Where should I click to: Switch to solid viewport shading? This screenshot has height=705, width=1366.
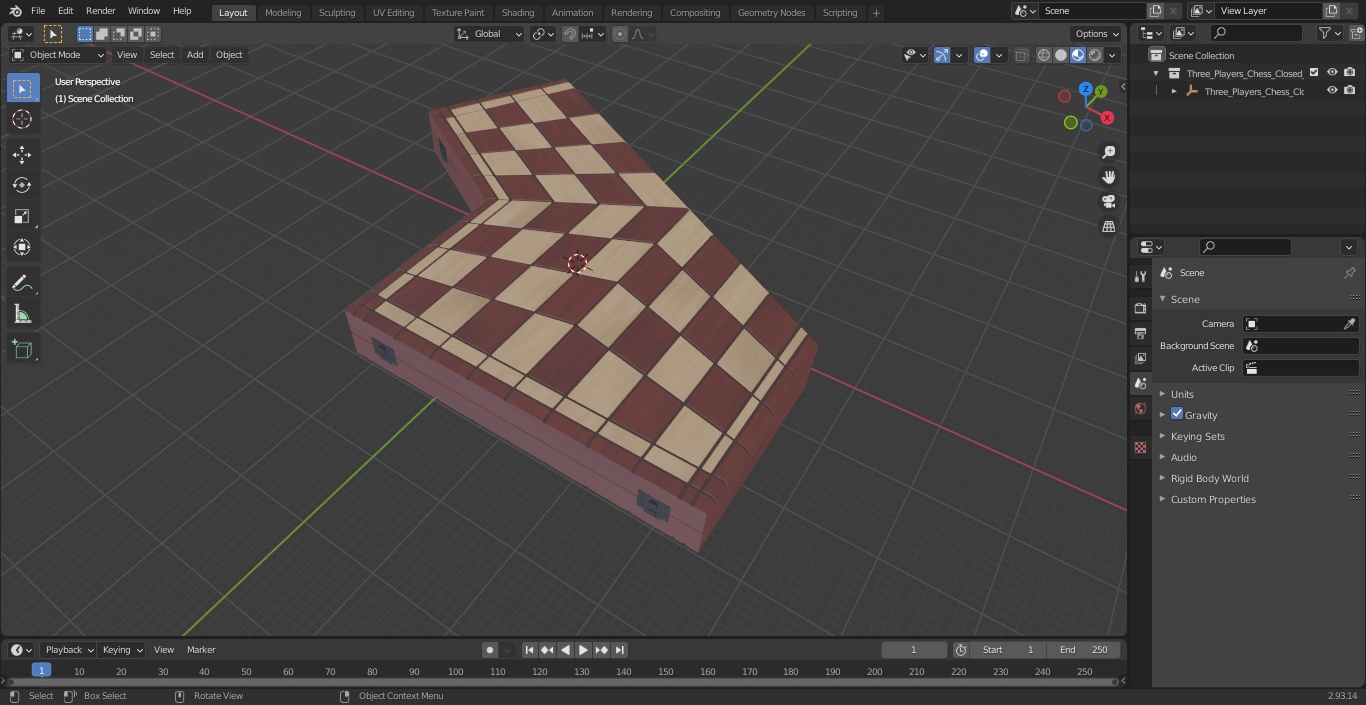1060,55
